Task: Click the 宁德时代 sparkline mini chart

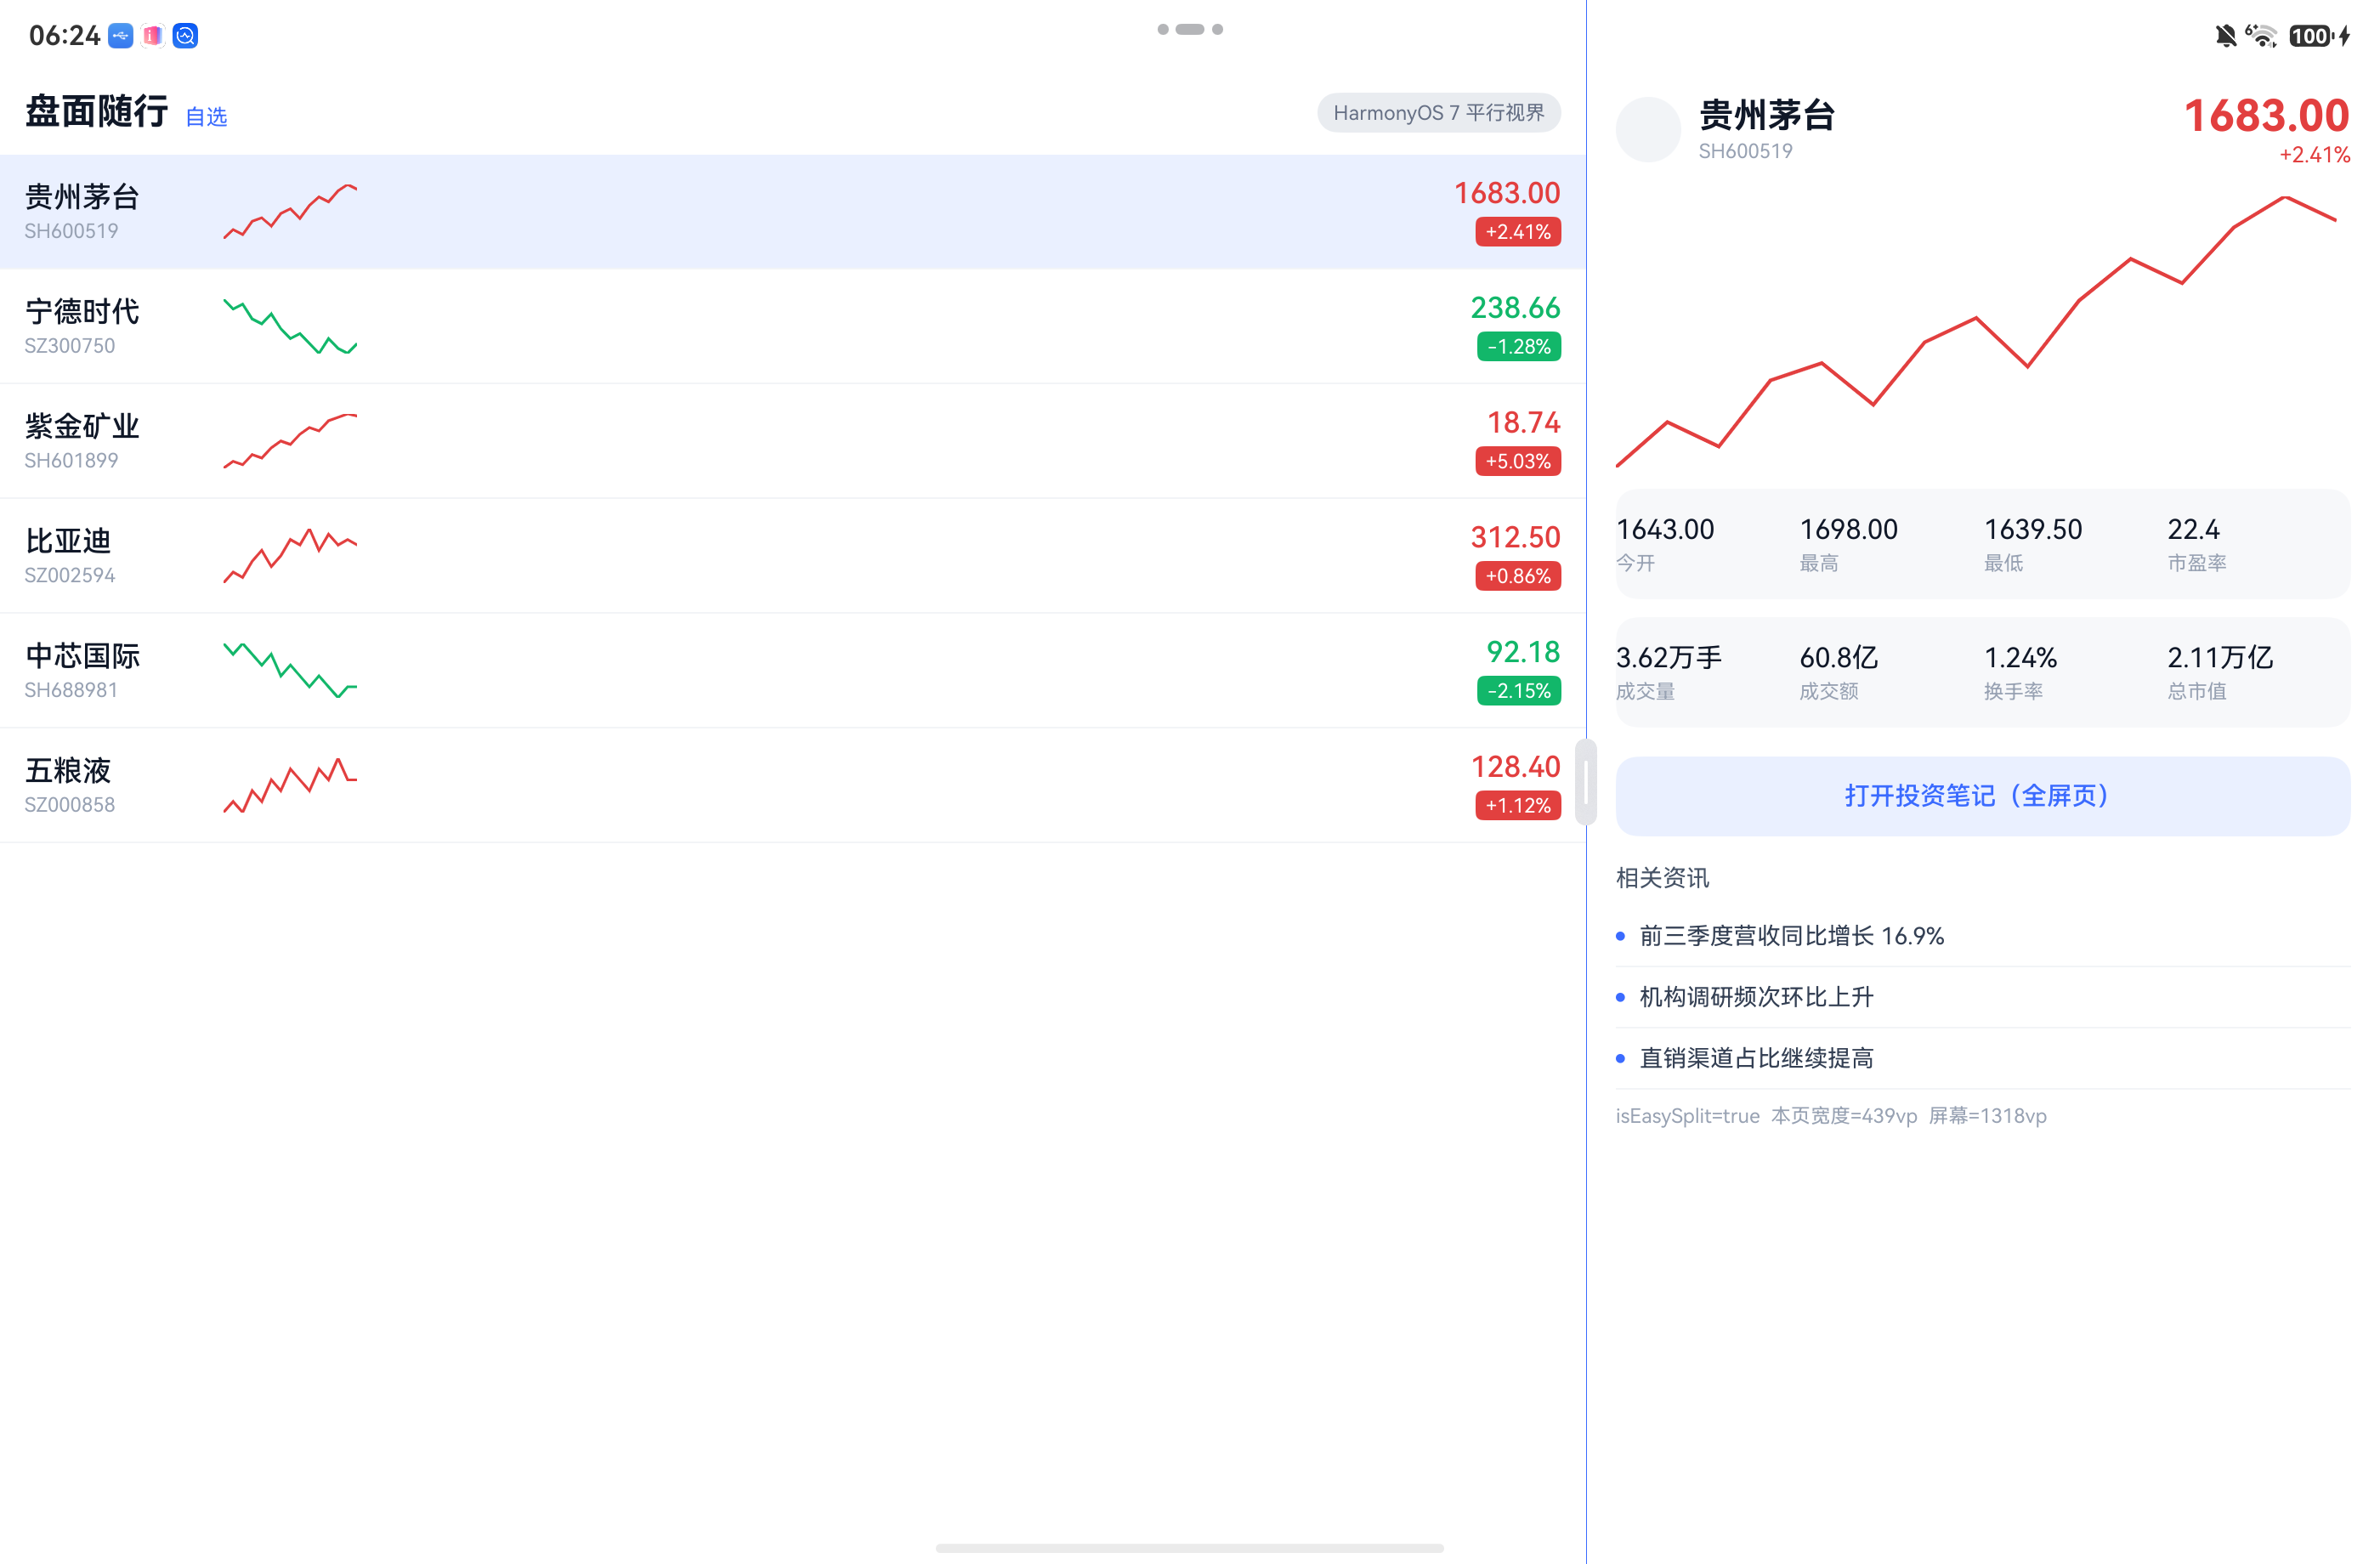Action: tap(290, 326)
